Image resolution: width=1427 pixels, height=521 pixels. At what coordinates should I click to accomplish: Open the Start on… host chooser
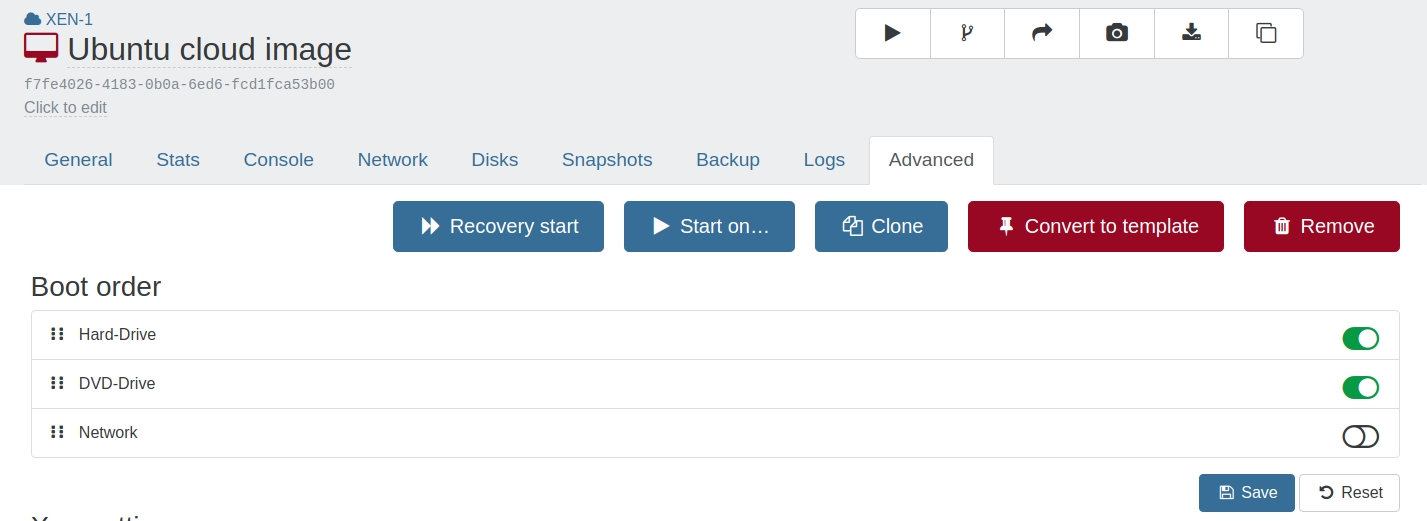(709, 226)
